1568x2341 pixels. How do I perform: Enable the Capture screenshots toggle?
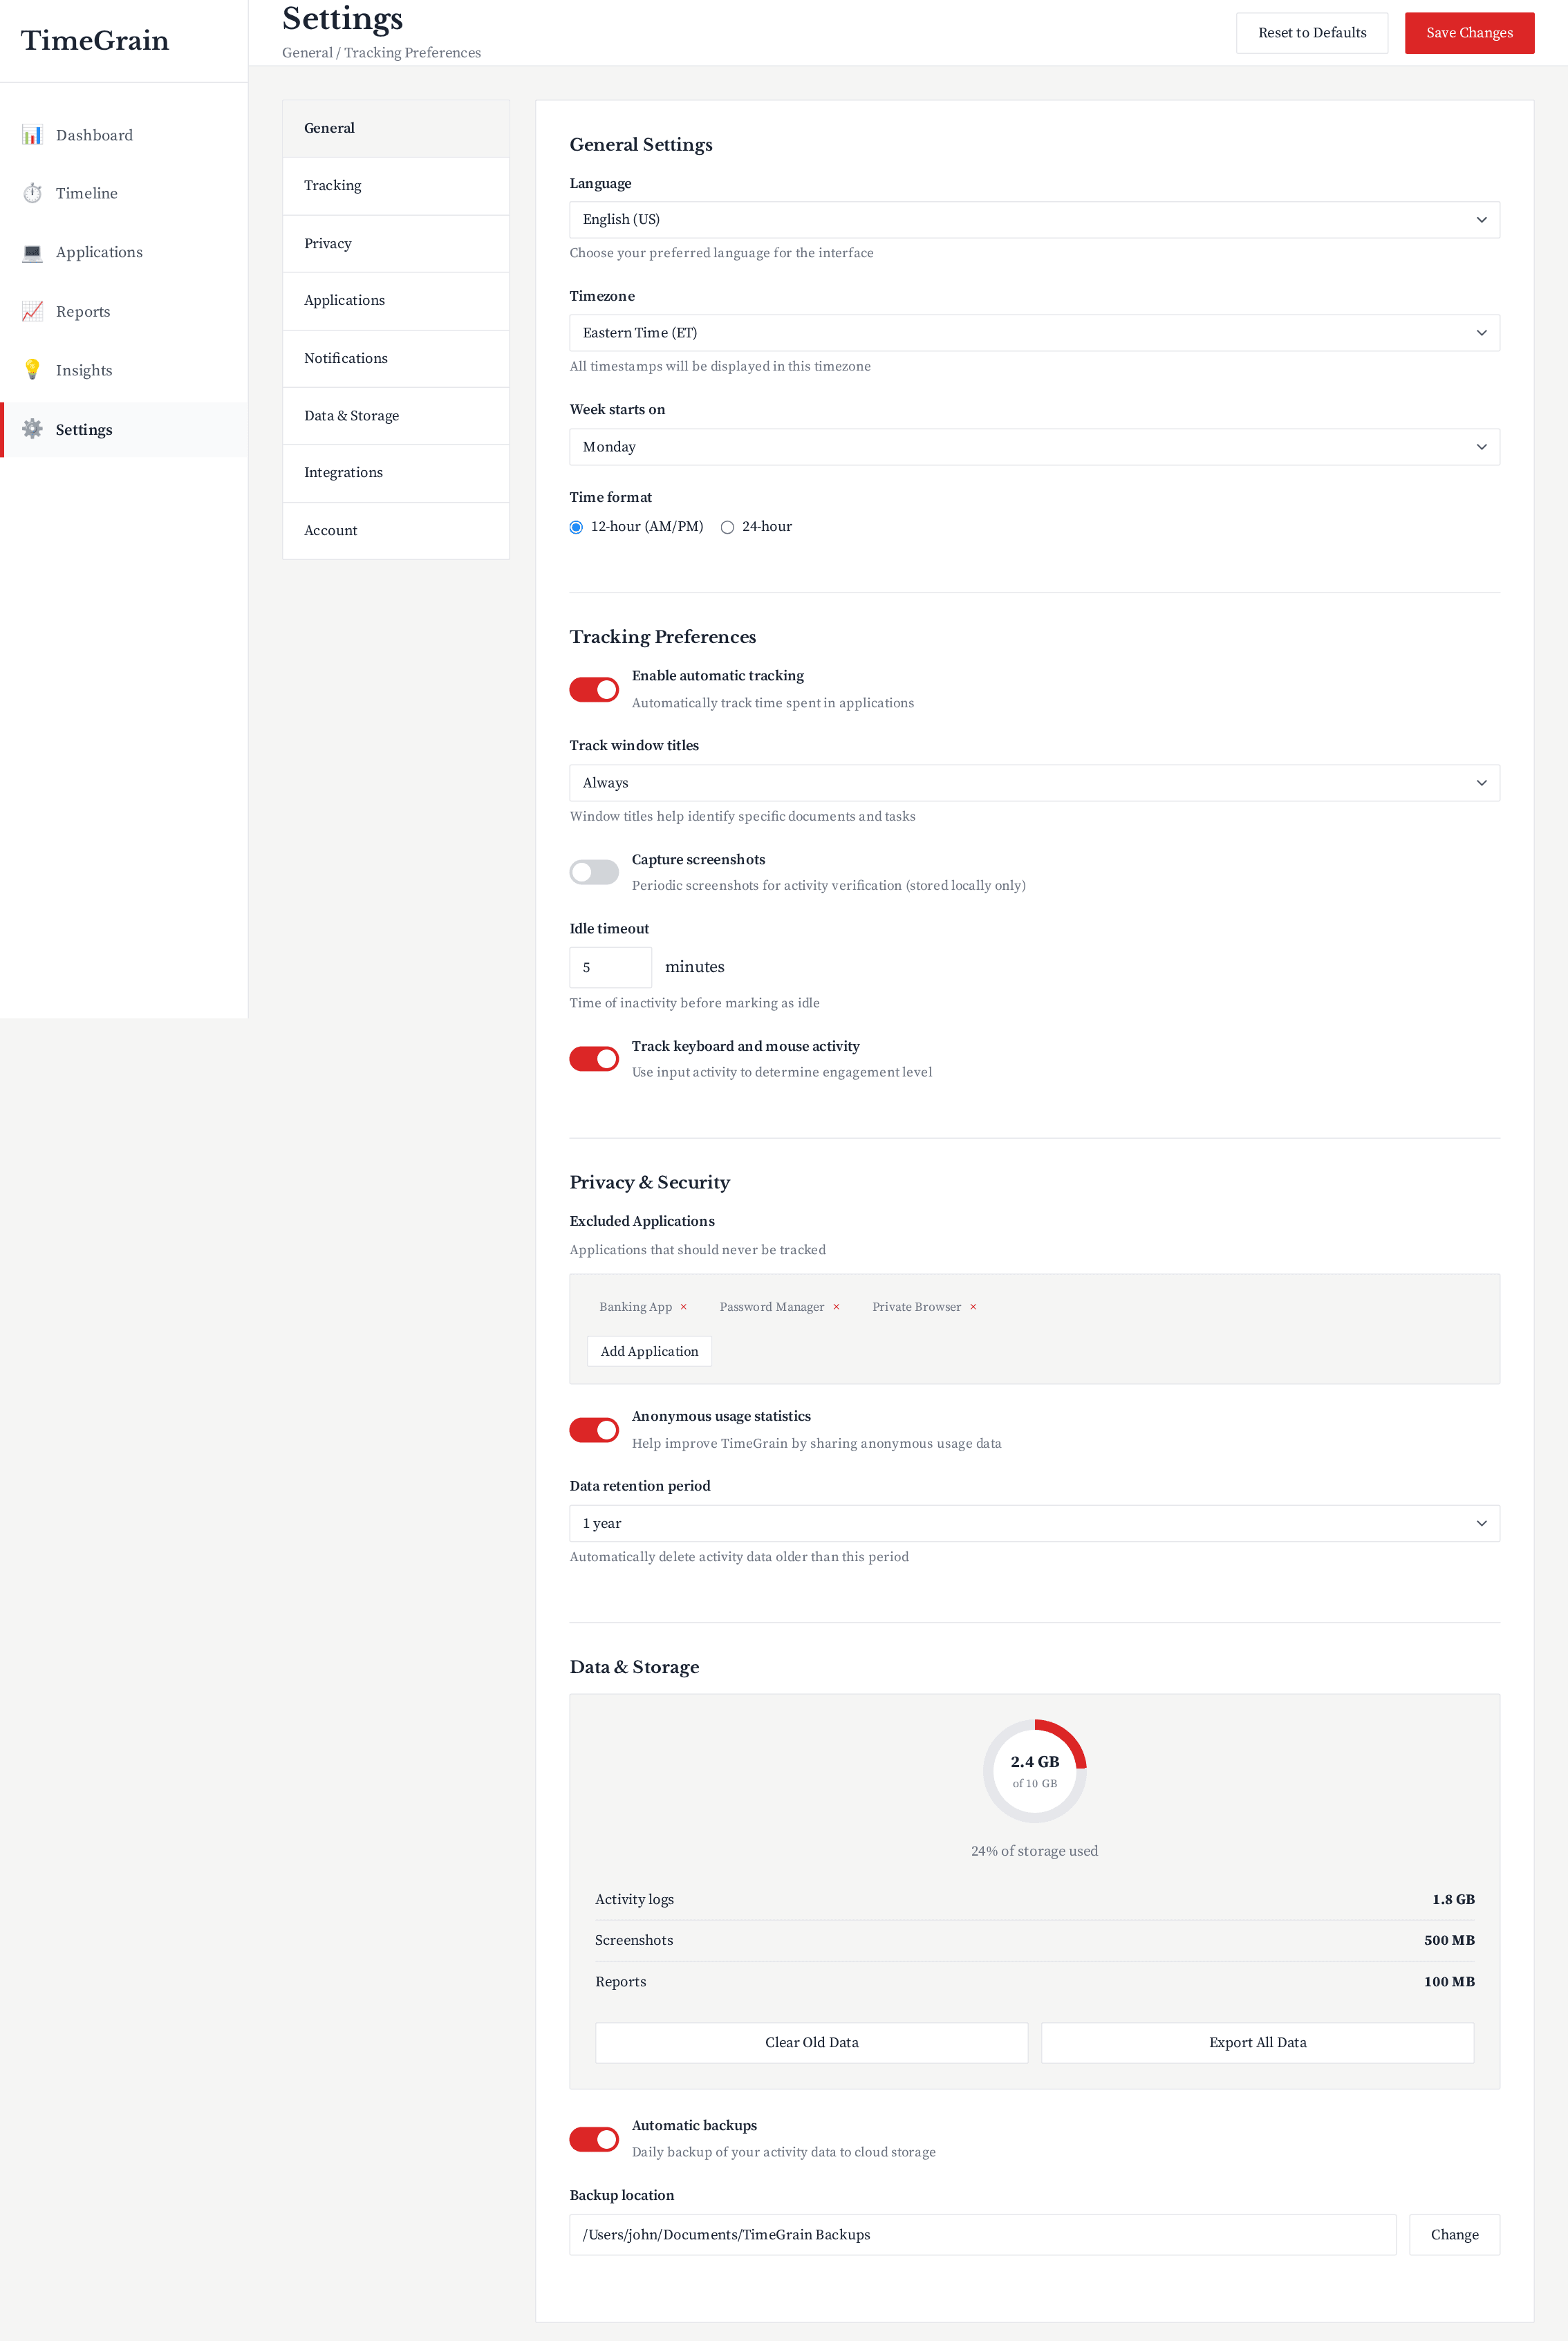pos(594,872)
